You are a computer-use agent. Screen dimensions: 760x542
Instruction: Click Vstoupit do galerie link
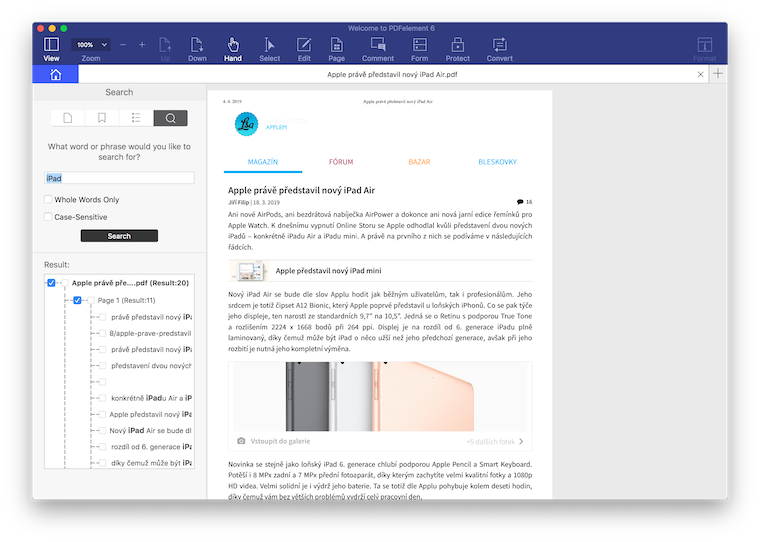pos(280,441)
